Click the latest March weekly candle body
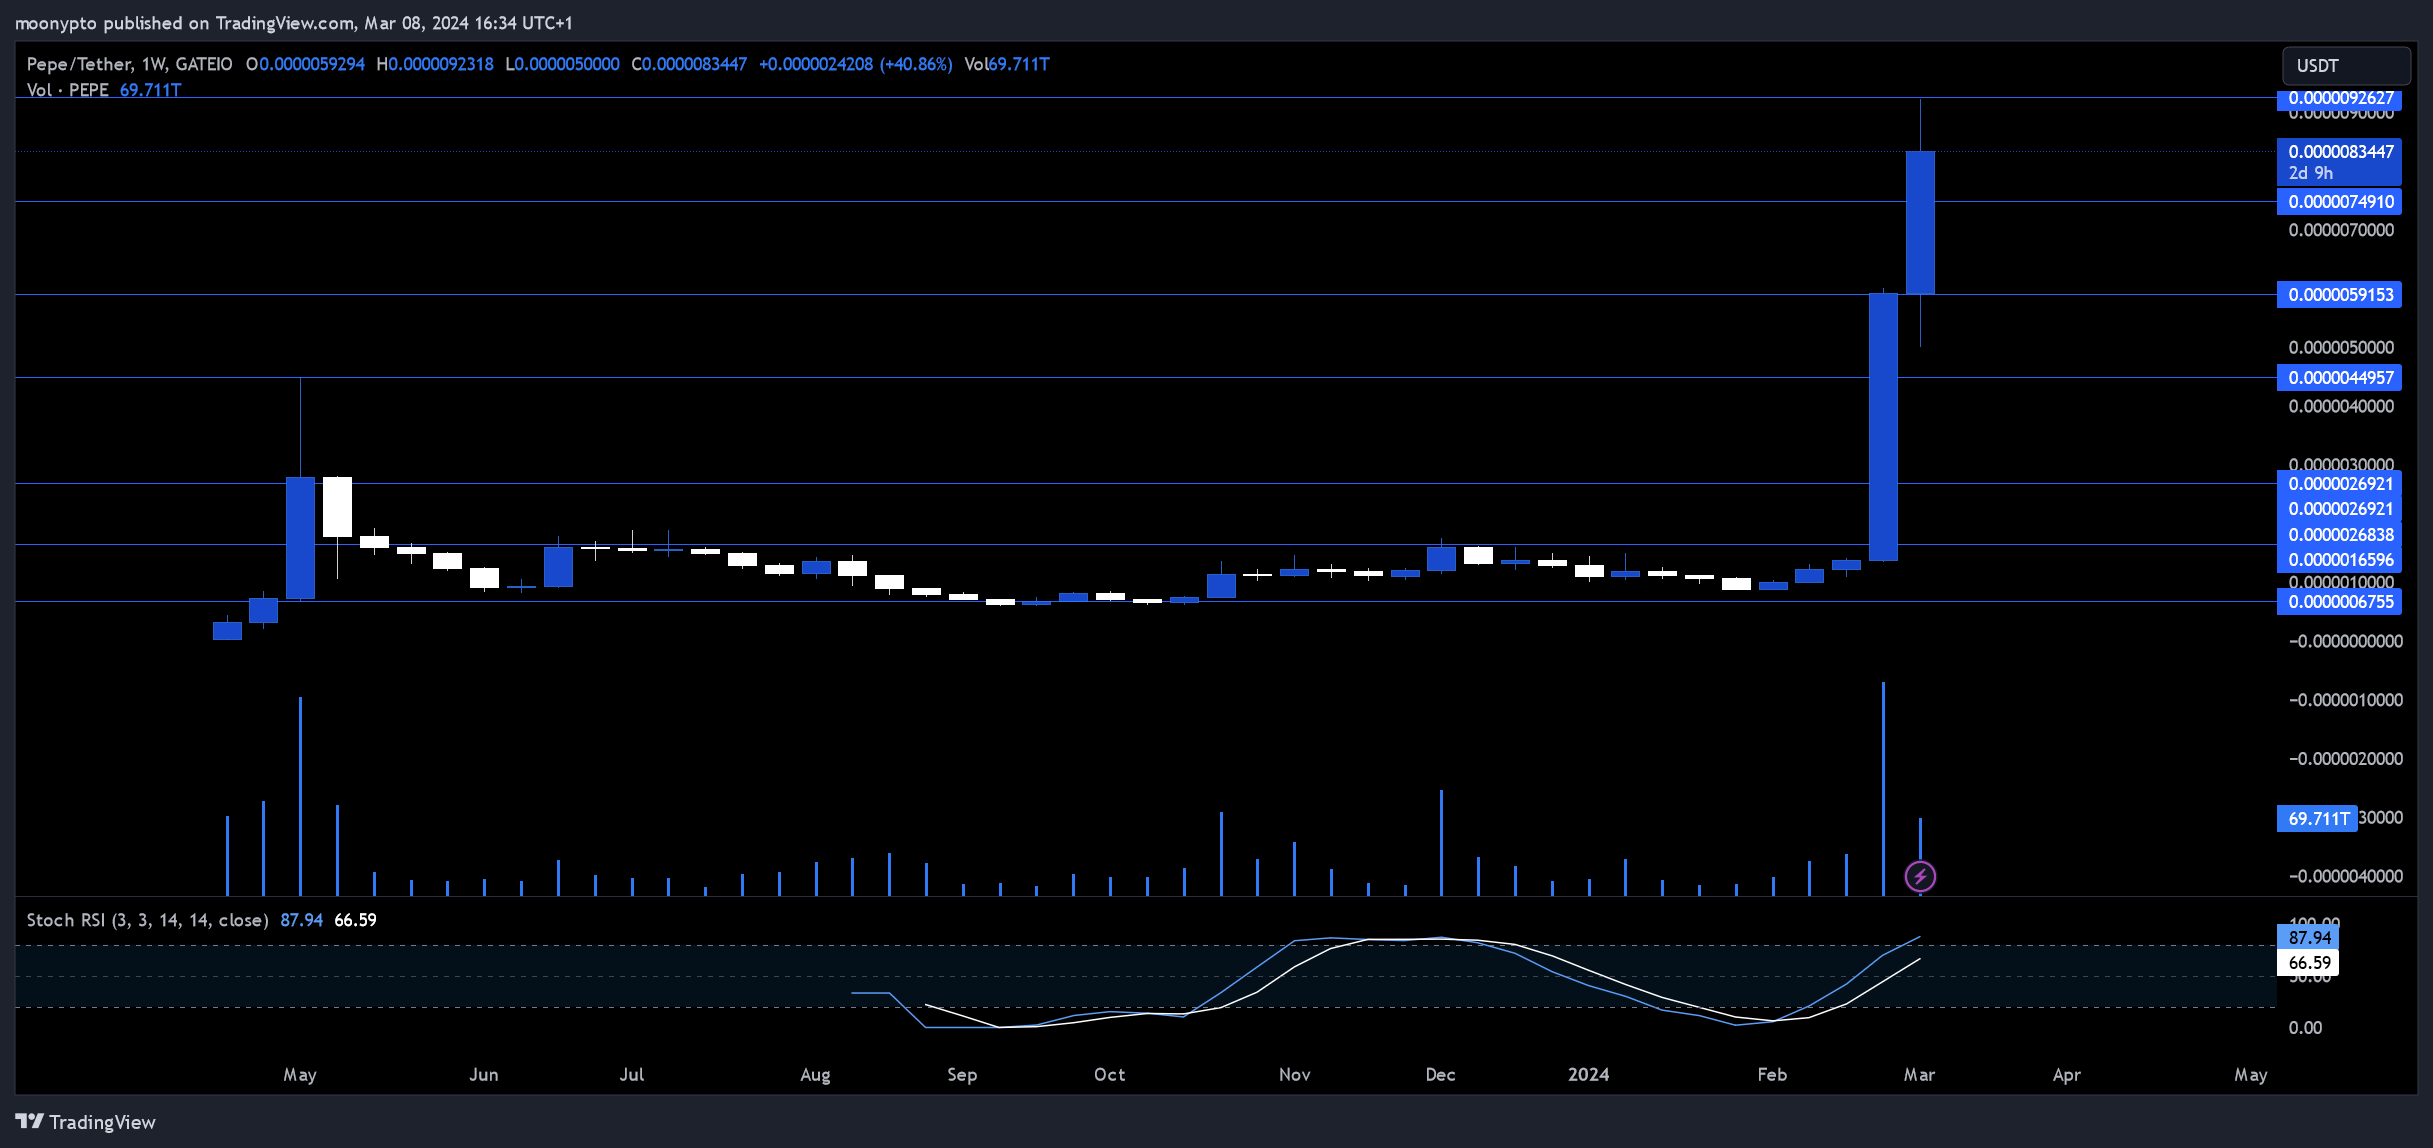2433x1148 pixels. (x=1920, y=223)
